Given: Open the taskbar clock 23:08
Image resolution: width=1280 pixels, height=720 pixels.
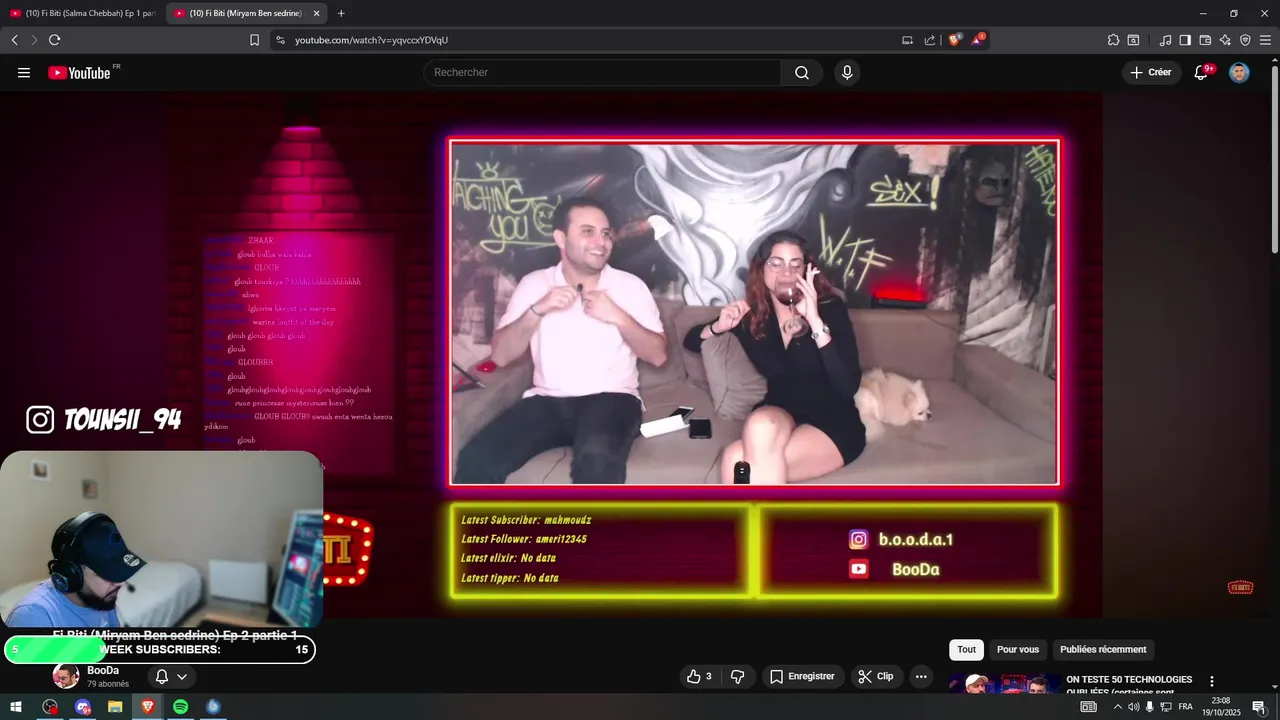Looking at the screenshot, I should tap(1221, 707).
